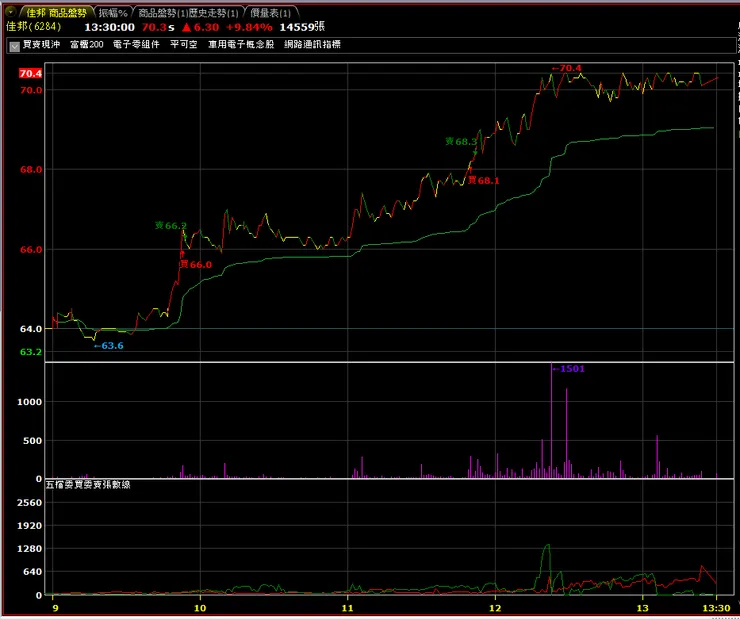Click the last price 70.3

click(154, 27)
